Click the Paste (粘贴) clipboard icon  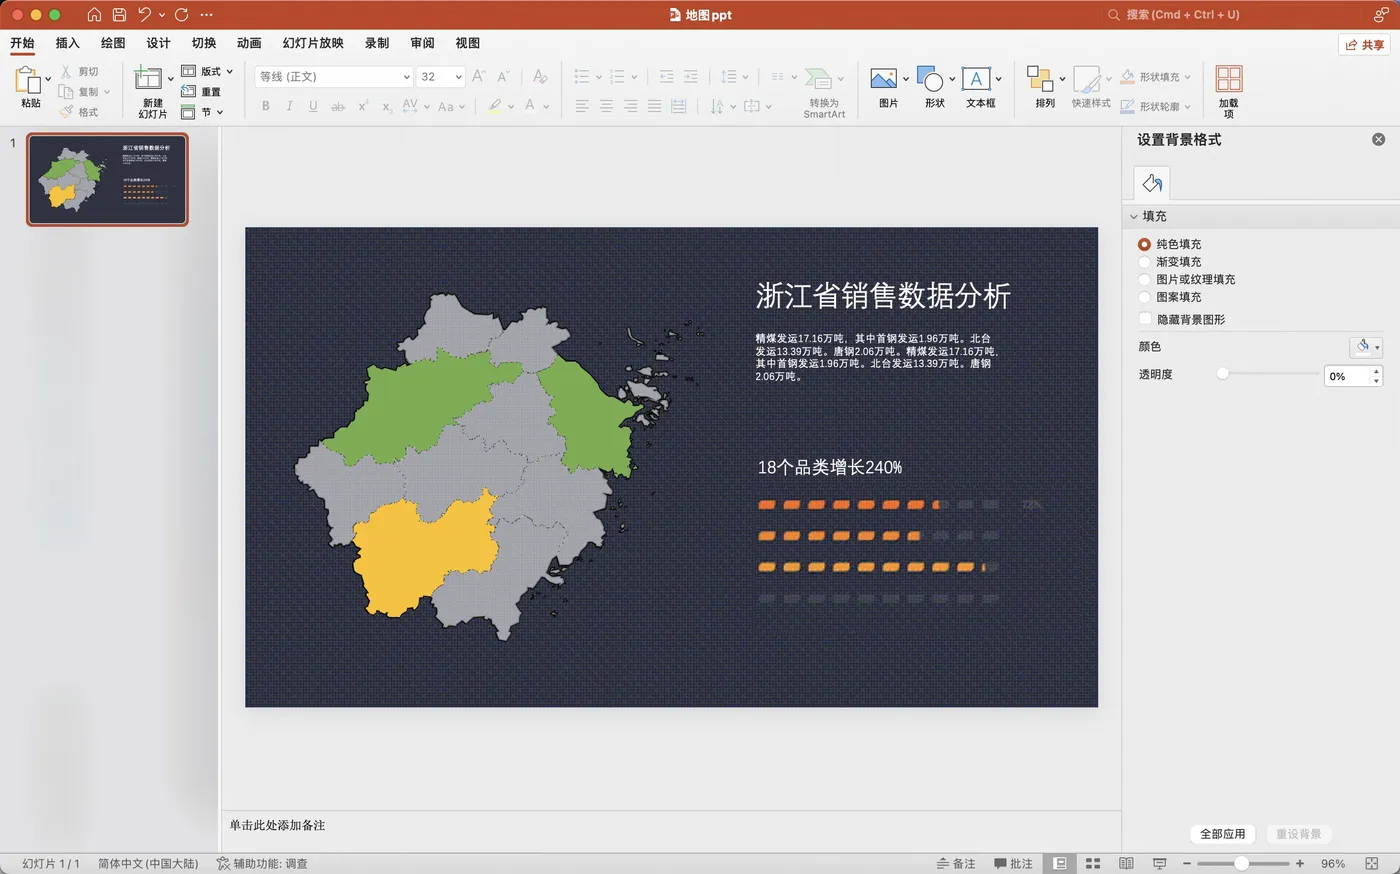pyautogui.click(x=28, y=80)
